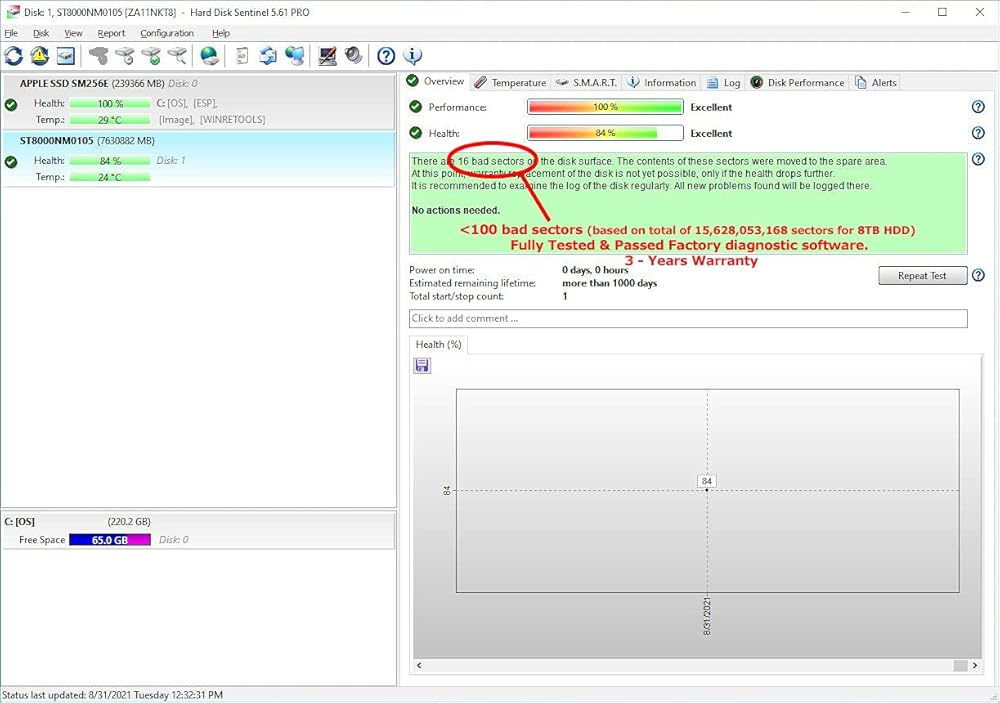Click the Refresh circular arrows toolbar icon
This screenshot has width=1000, height=703.
coord(13,56)
